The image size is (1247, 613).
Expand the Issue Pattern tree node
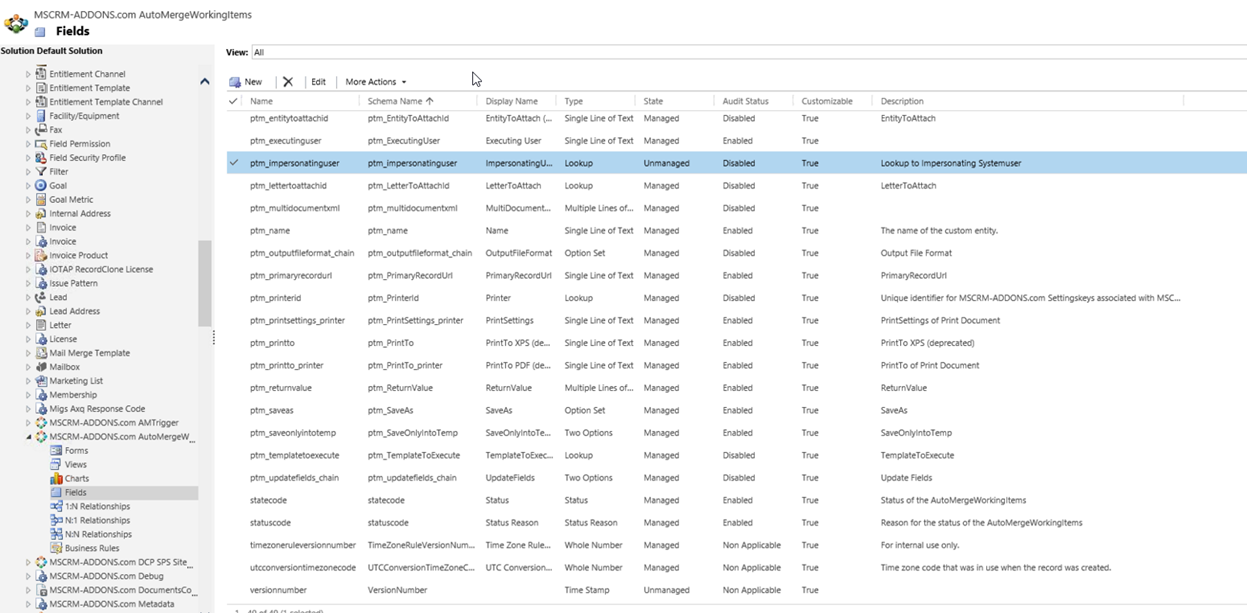[28, 284]
